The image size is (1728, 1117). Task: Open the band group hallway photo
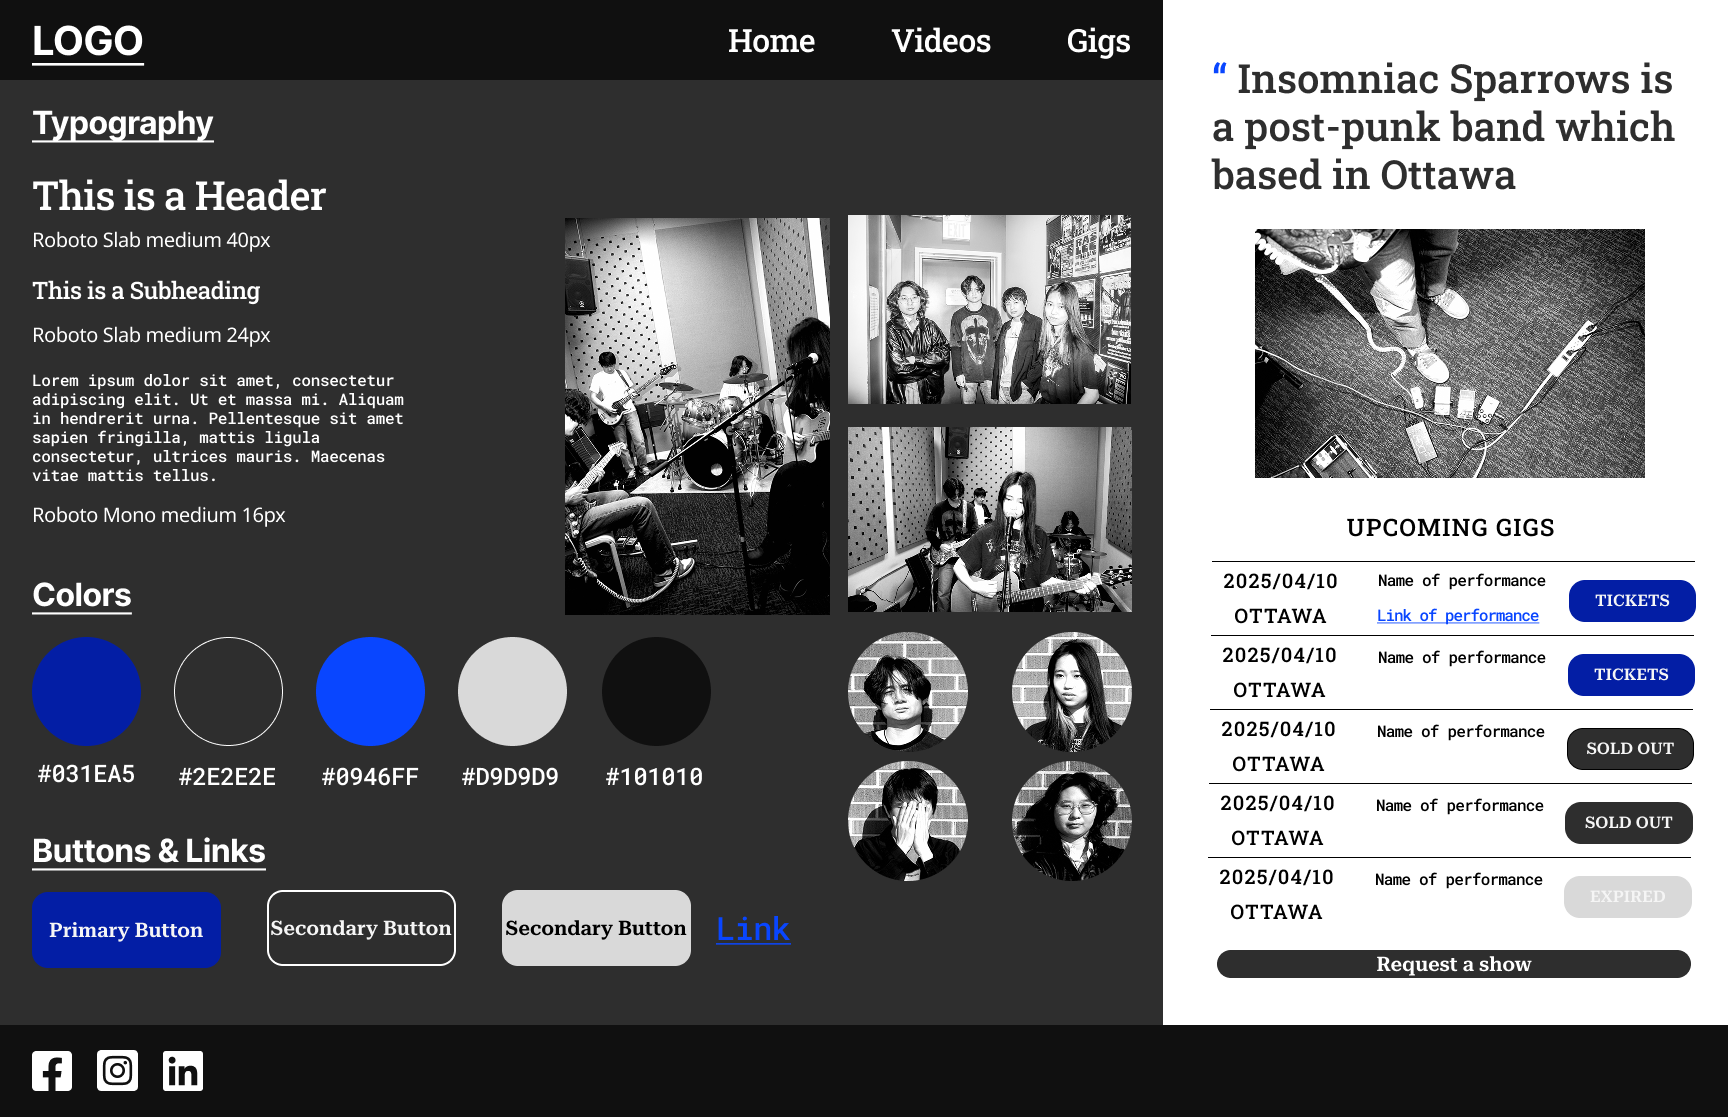point(990,309)
